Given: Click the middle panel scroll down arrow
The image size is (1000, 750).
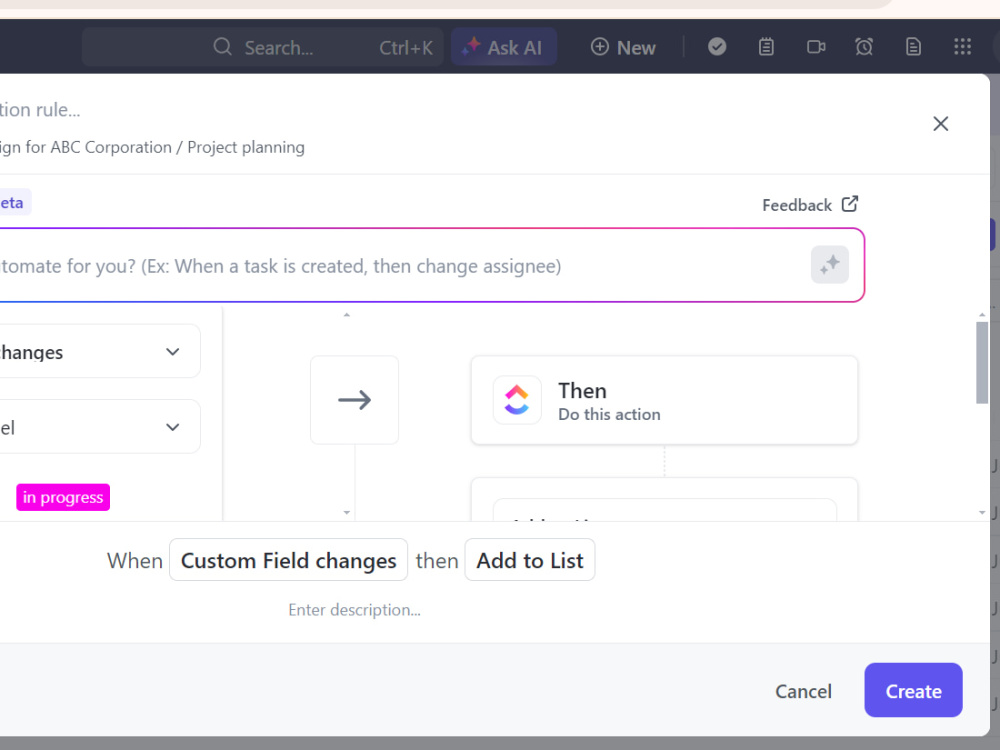Looking at the screenshot, I should pyautogui.click(x=346, y=512).
